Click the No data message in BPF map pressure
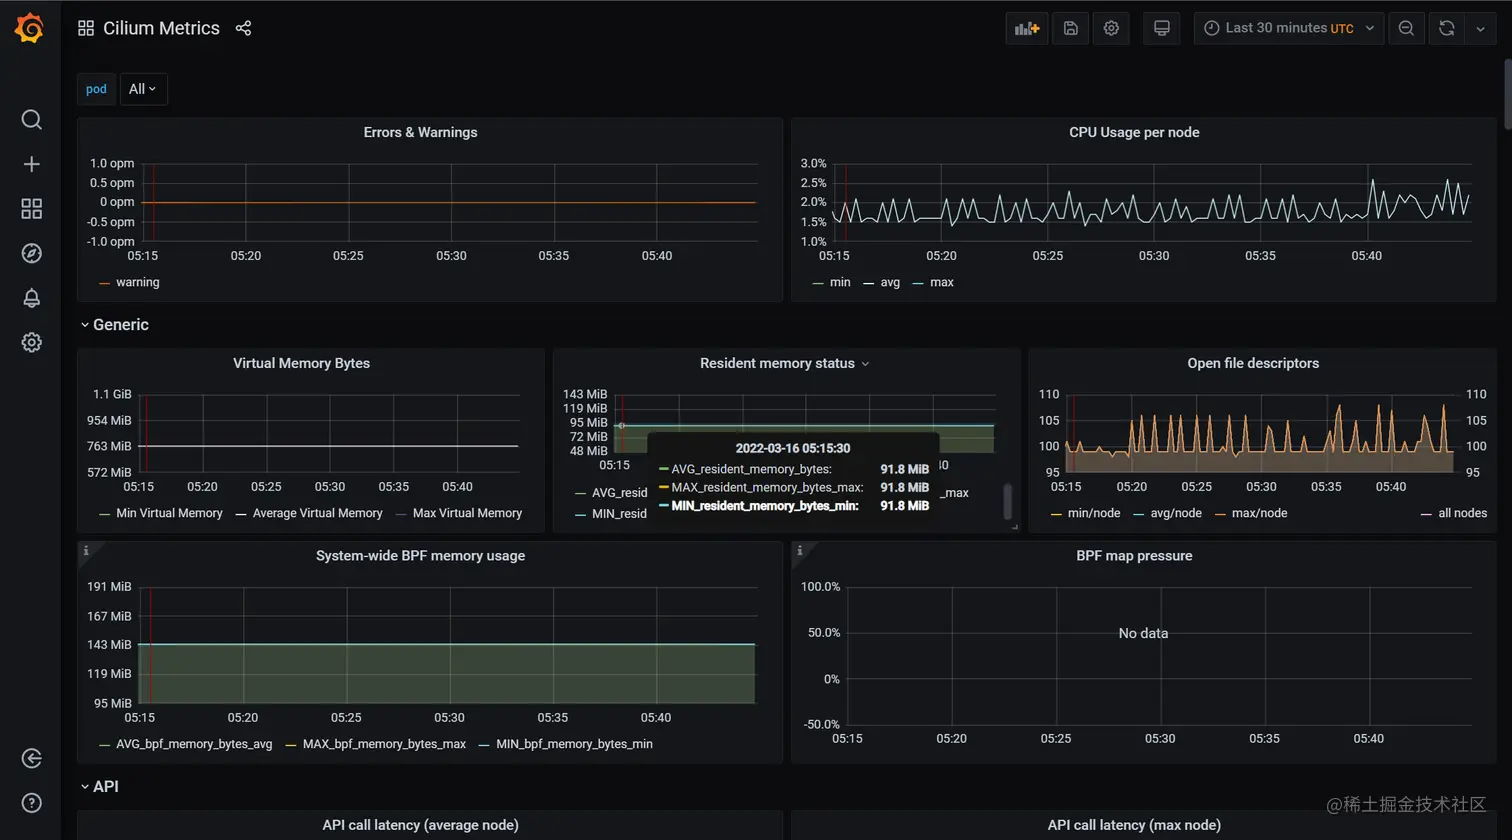This screenshot has height=840, width=1512. click(1143, 633)
